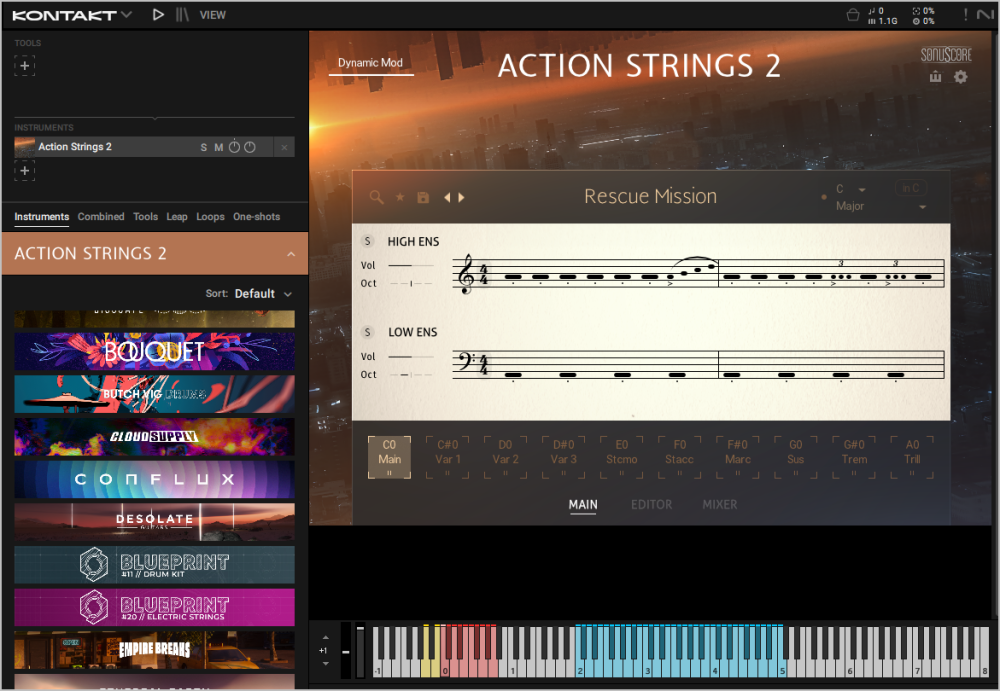
Task: Select the E0 Stcmo keyswitch
Action: pos(622,457)
